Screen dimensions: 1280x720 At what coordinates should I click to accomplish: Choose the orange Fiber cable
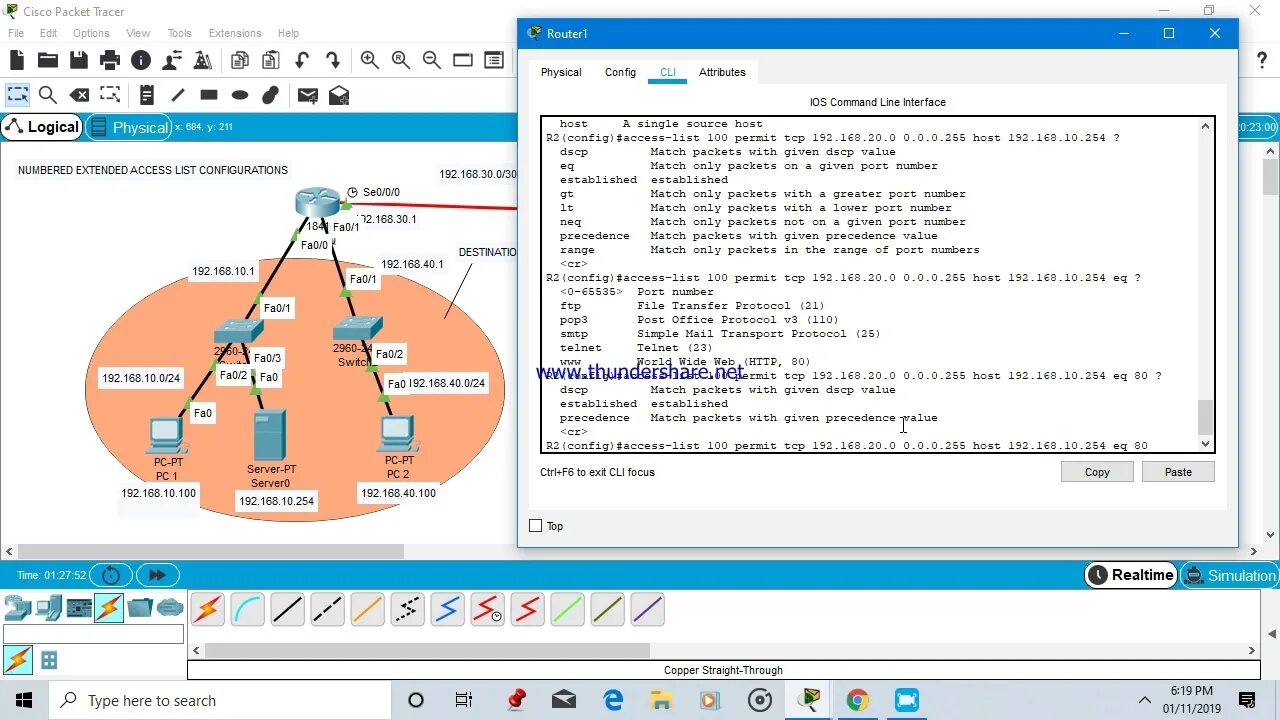[x=367, y=609]
